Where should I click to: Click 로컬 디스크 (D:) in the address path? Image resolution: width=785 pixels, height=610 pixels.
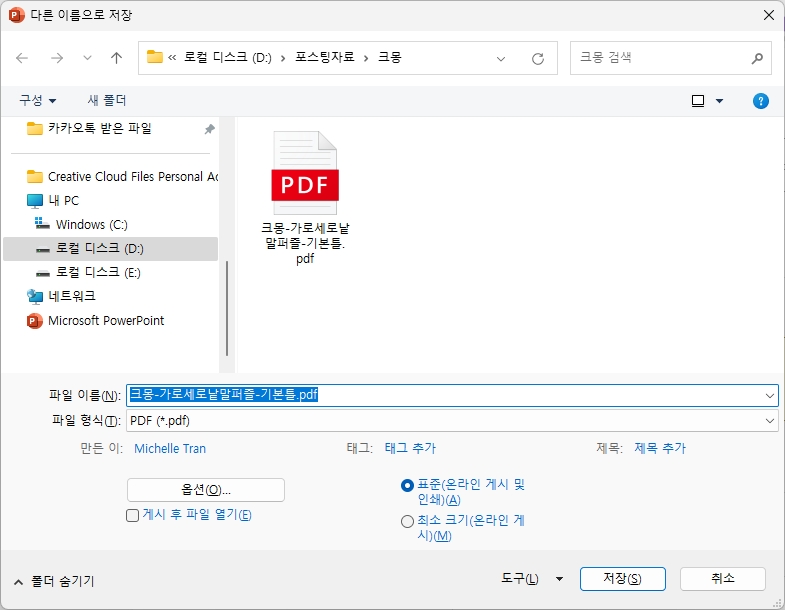(228, 58)
